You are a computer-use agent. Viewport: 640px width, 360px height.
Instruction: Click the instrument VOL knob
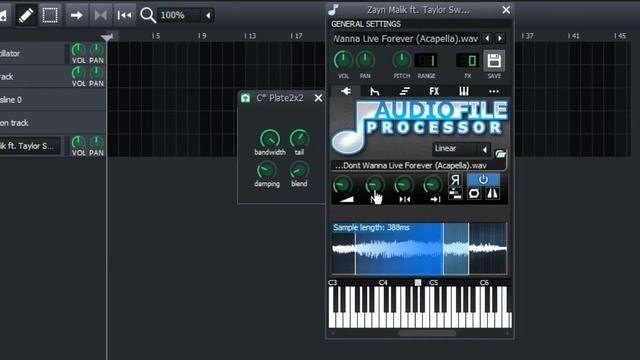coord(342,60)
